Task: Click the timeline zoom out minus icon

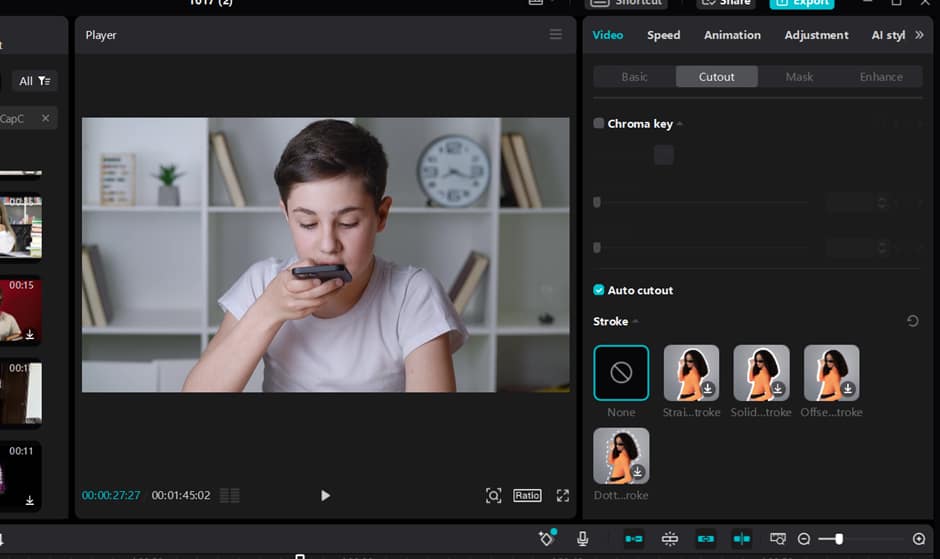Action: click(x=804, y=539)
